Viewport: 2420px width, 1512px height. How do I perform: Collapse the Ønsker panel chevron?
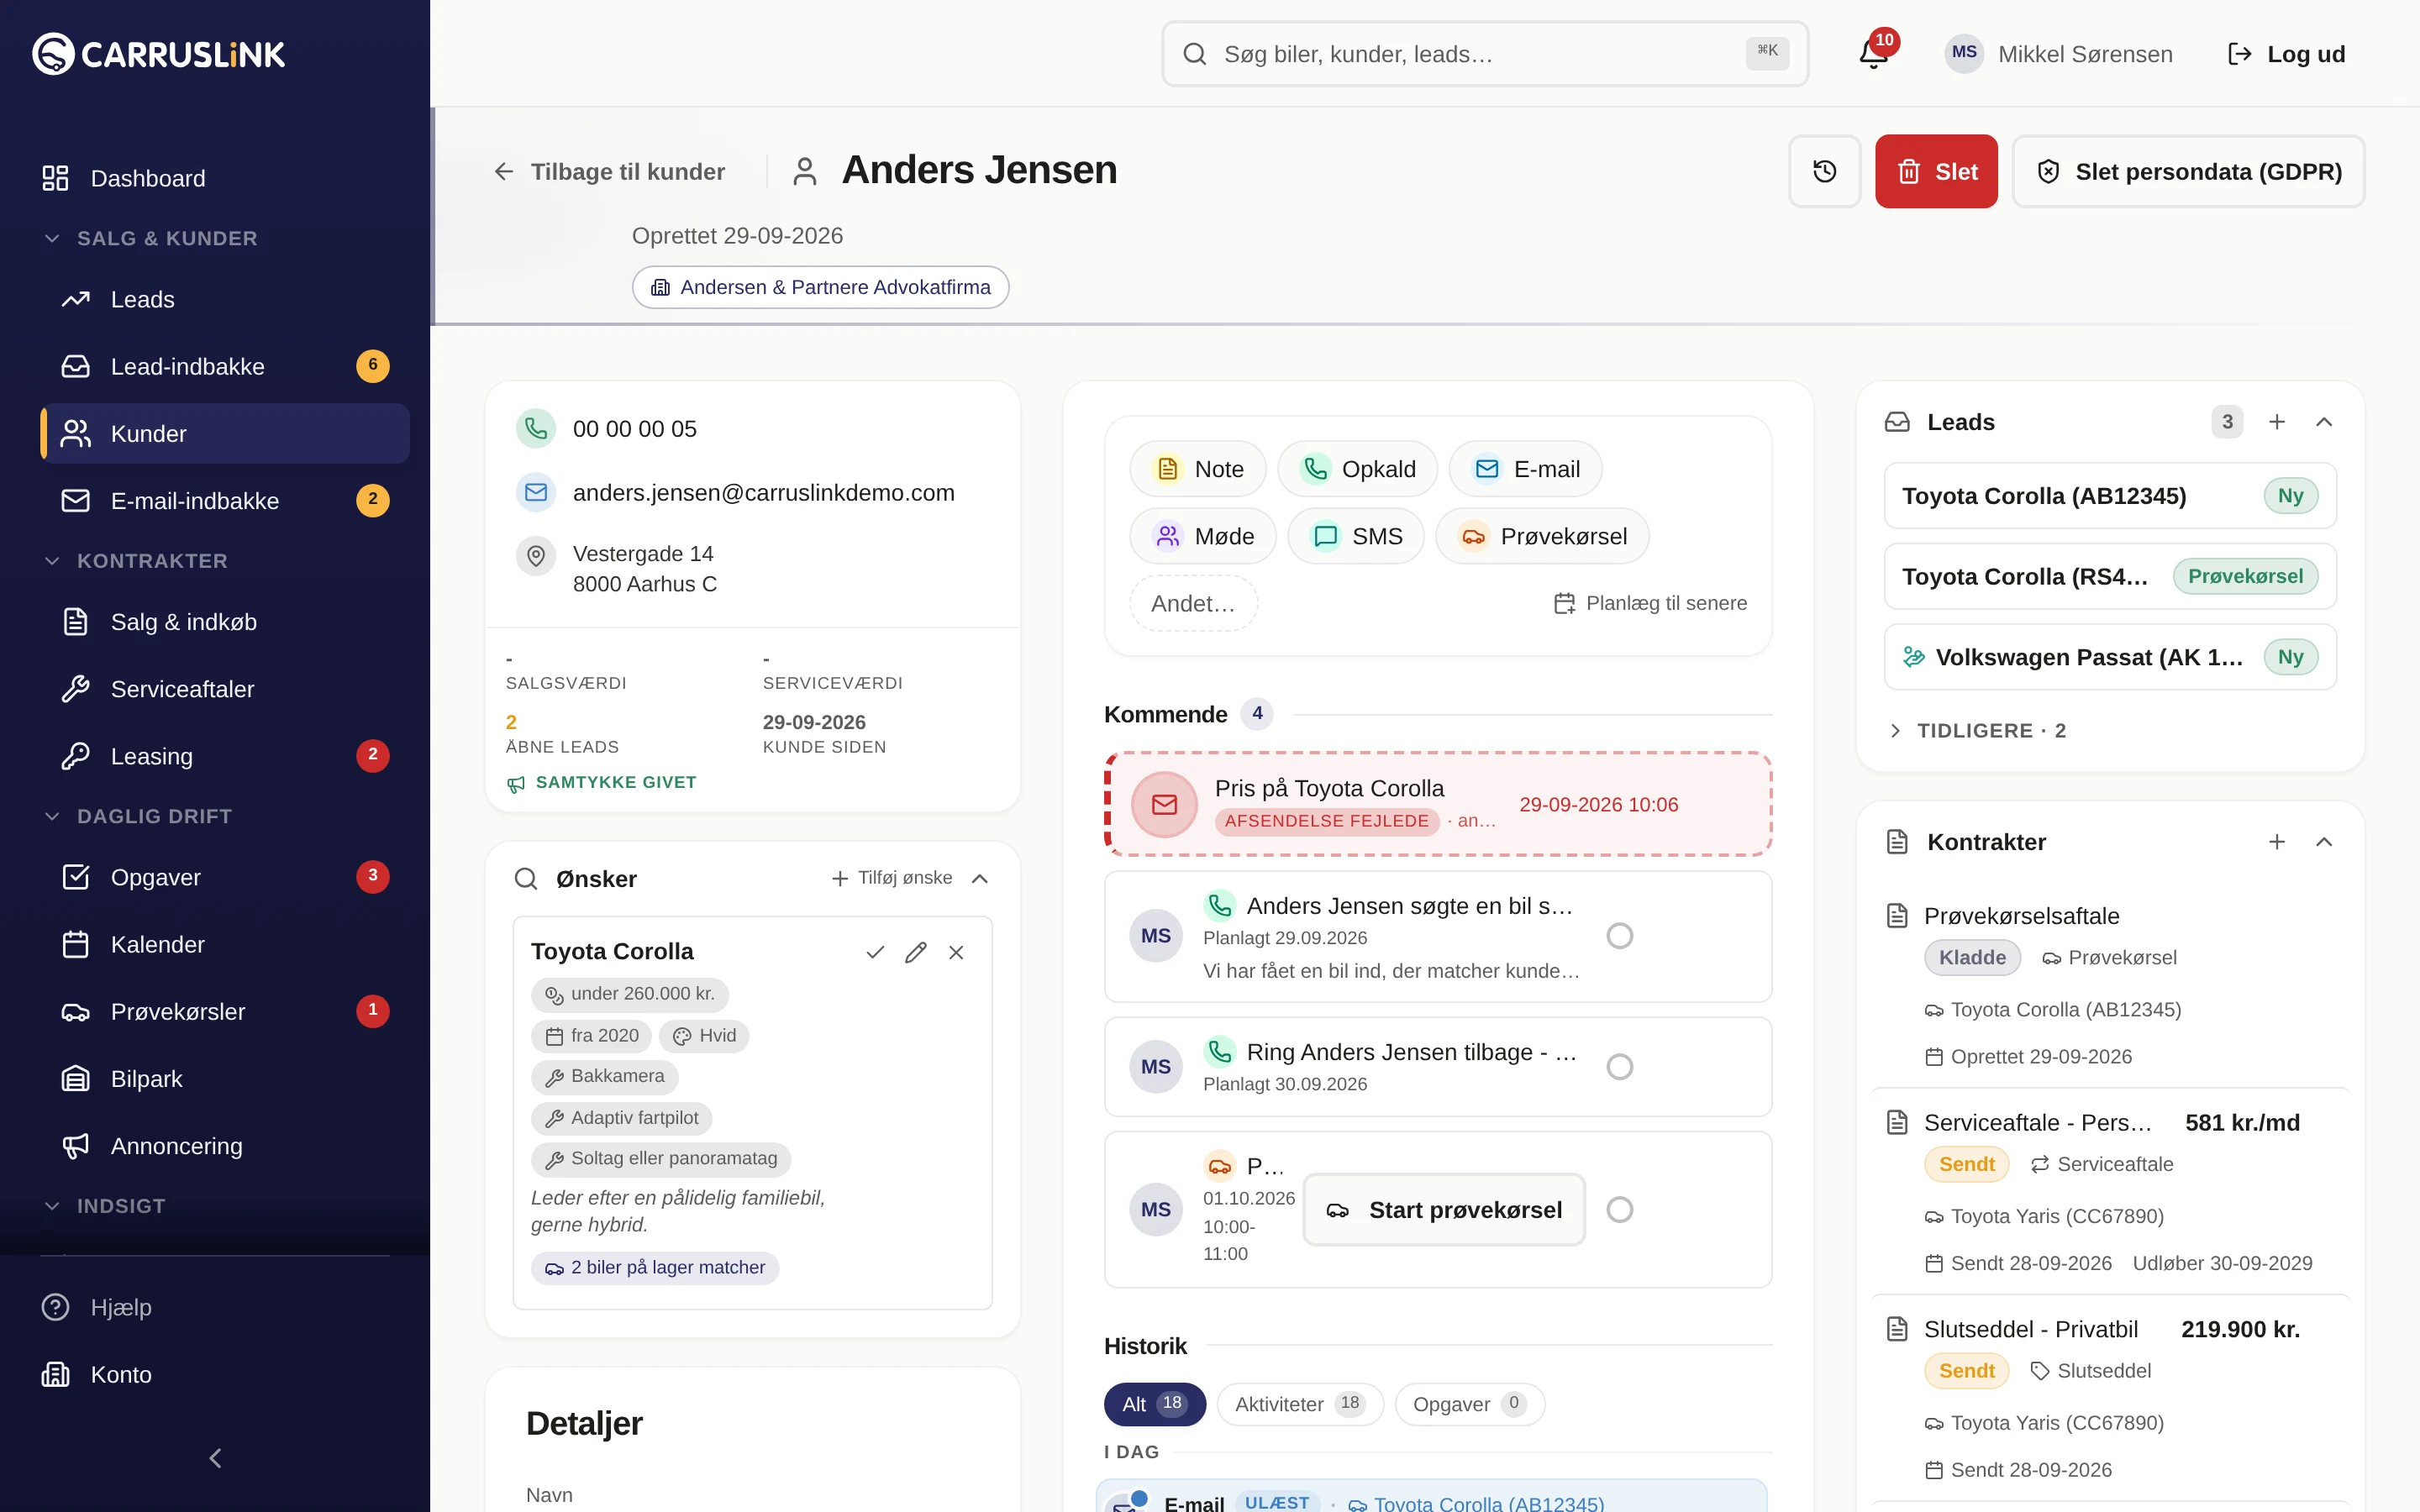click(x=980, y=879)
